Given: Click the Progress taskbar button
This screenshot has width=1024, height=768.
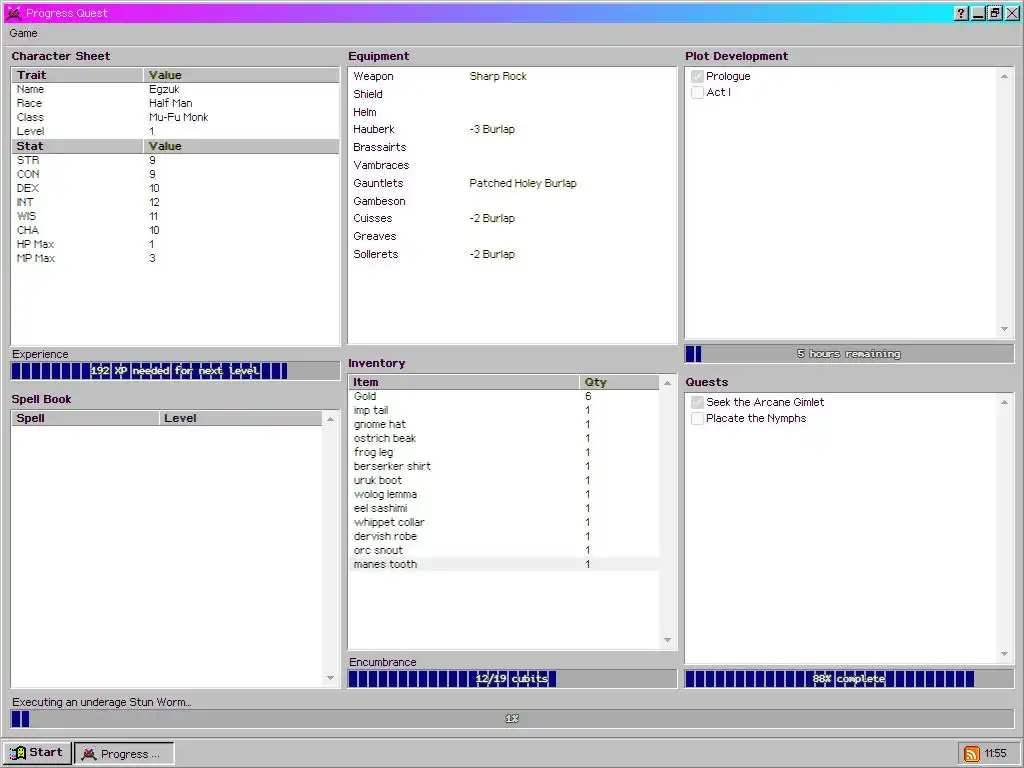Looking at the screenshot, I should click(124, 754).
